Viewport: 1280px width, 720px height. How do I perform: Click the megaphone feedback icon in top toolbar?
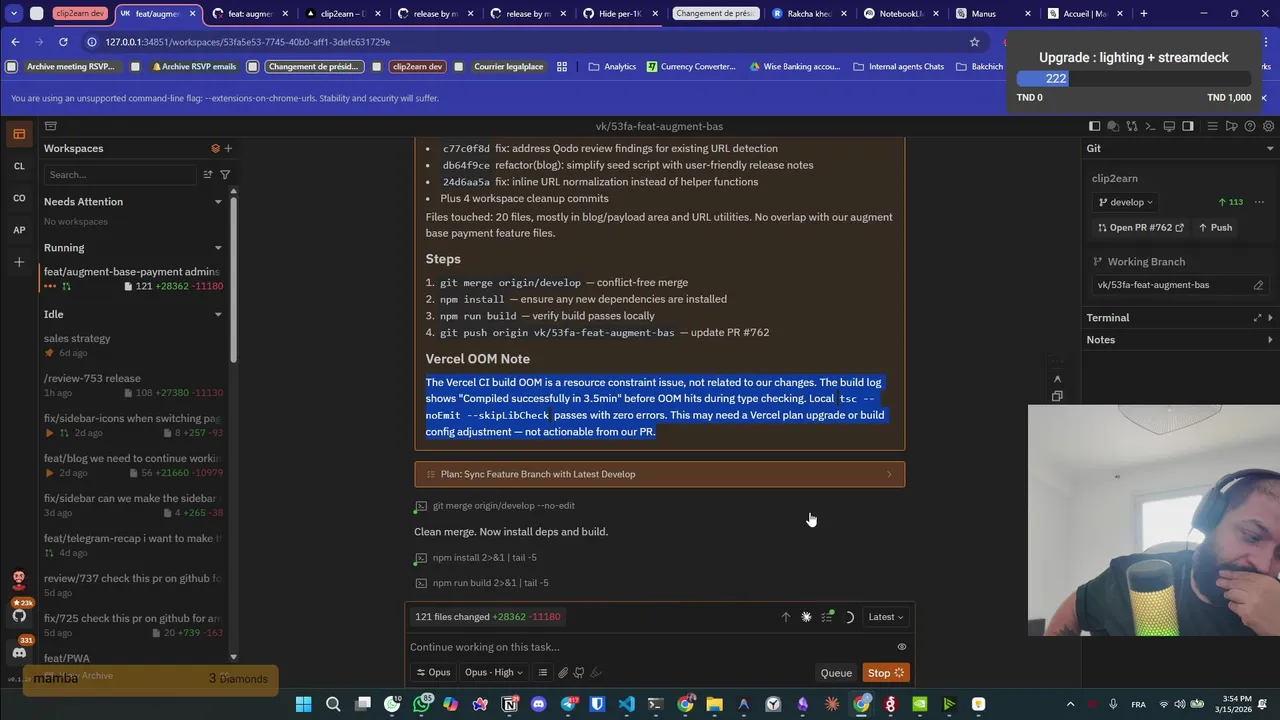coord(1231,126)
